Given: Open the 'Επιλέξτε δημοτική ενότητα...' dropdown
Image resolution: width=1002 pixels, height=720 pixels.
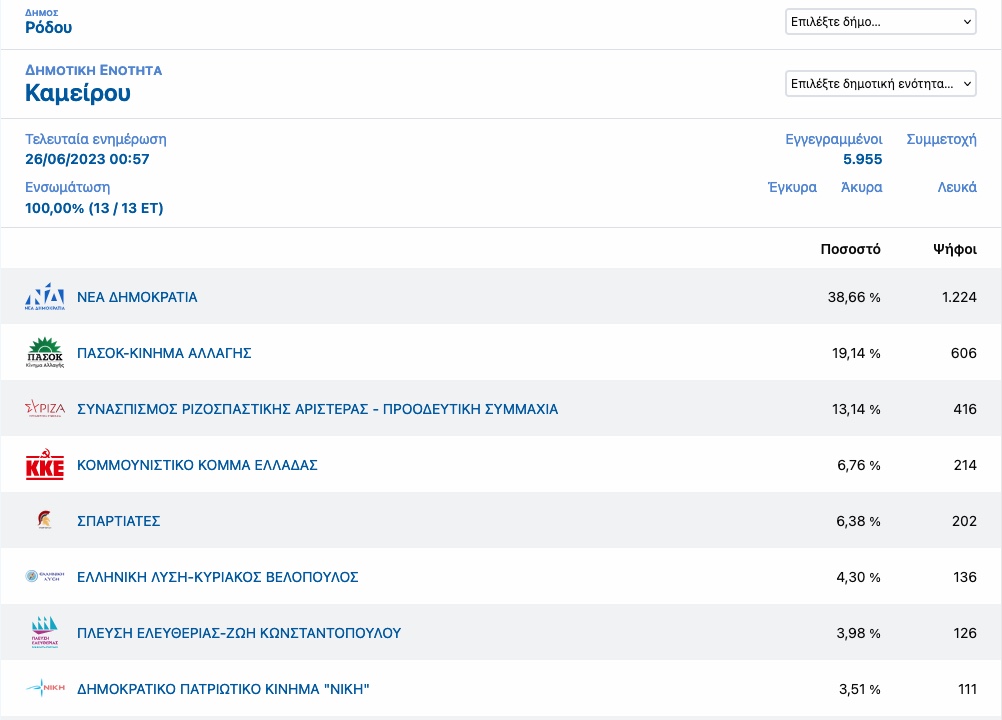Looking at the screenshot, I should click(881, 84).
